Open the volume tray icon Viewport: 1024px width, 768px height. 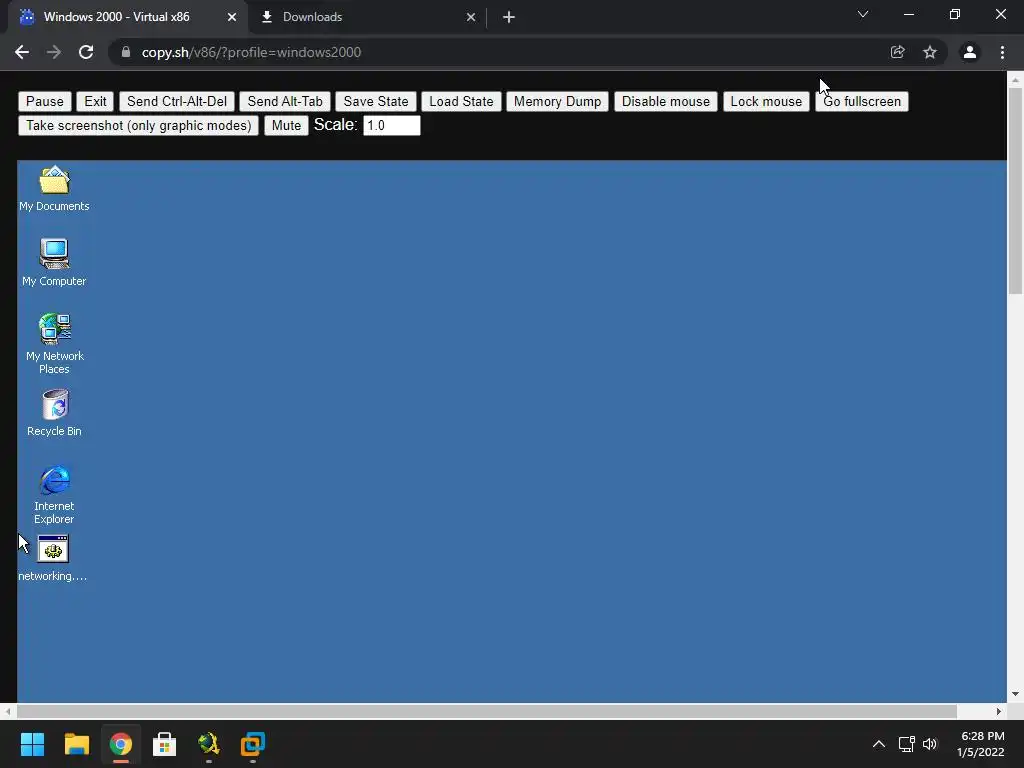point(930,744)
